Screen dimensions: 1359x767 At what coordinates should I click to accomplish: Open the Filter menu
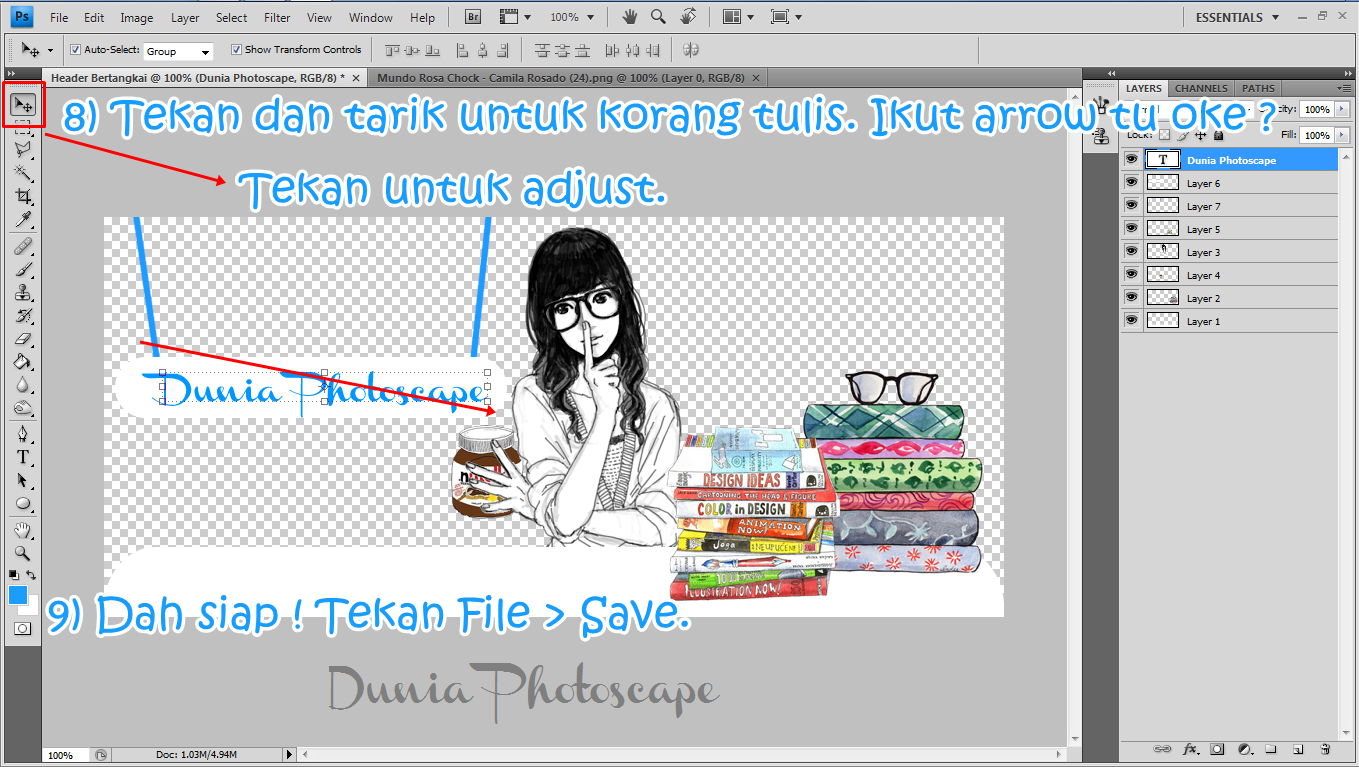(277, 17)
